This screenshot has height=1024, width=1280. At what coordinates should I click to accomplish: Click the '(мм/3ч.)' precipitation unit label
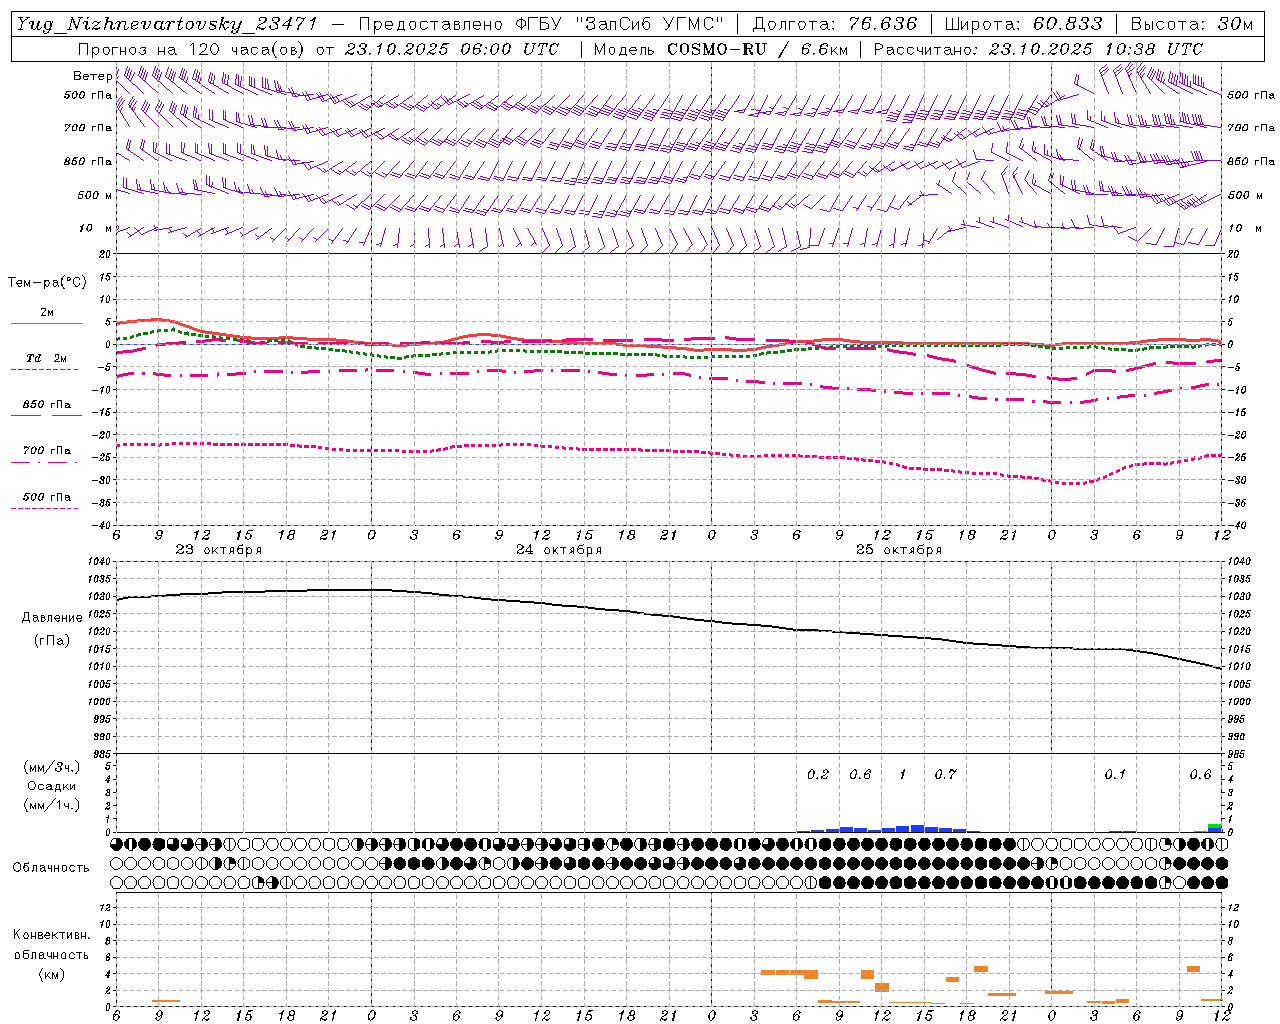click(50, 767)
